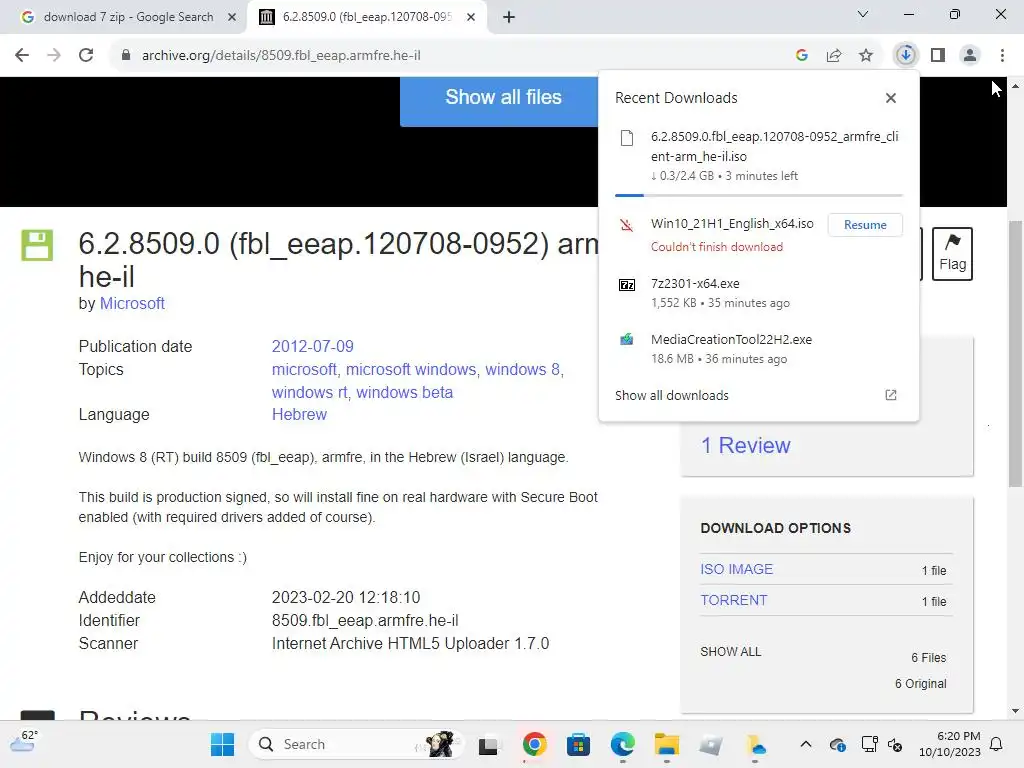This screenshot has height=768, width=1024.
Task: Open the Microsoft author link
Action: tap(132, 304)
